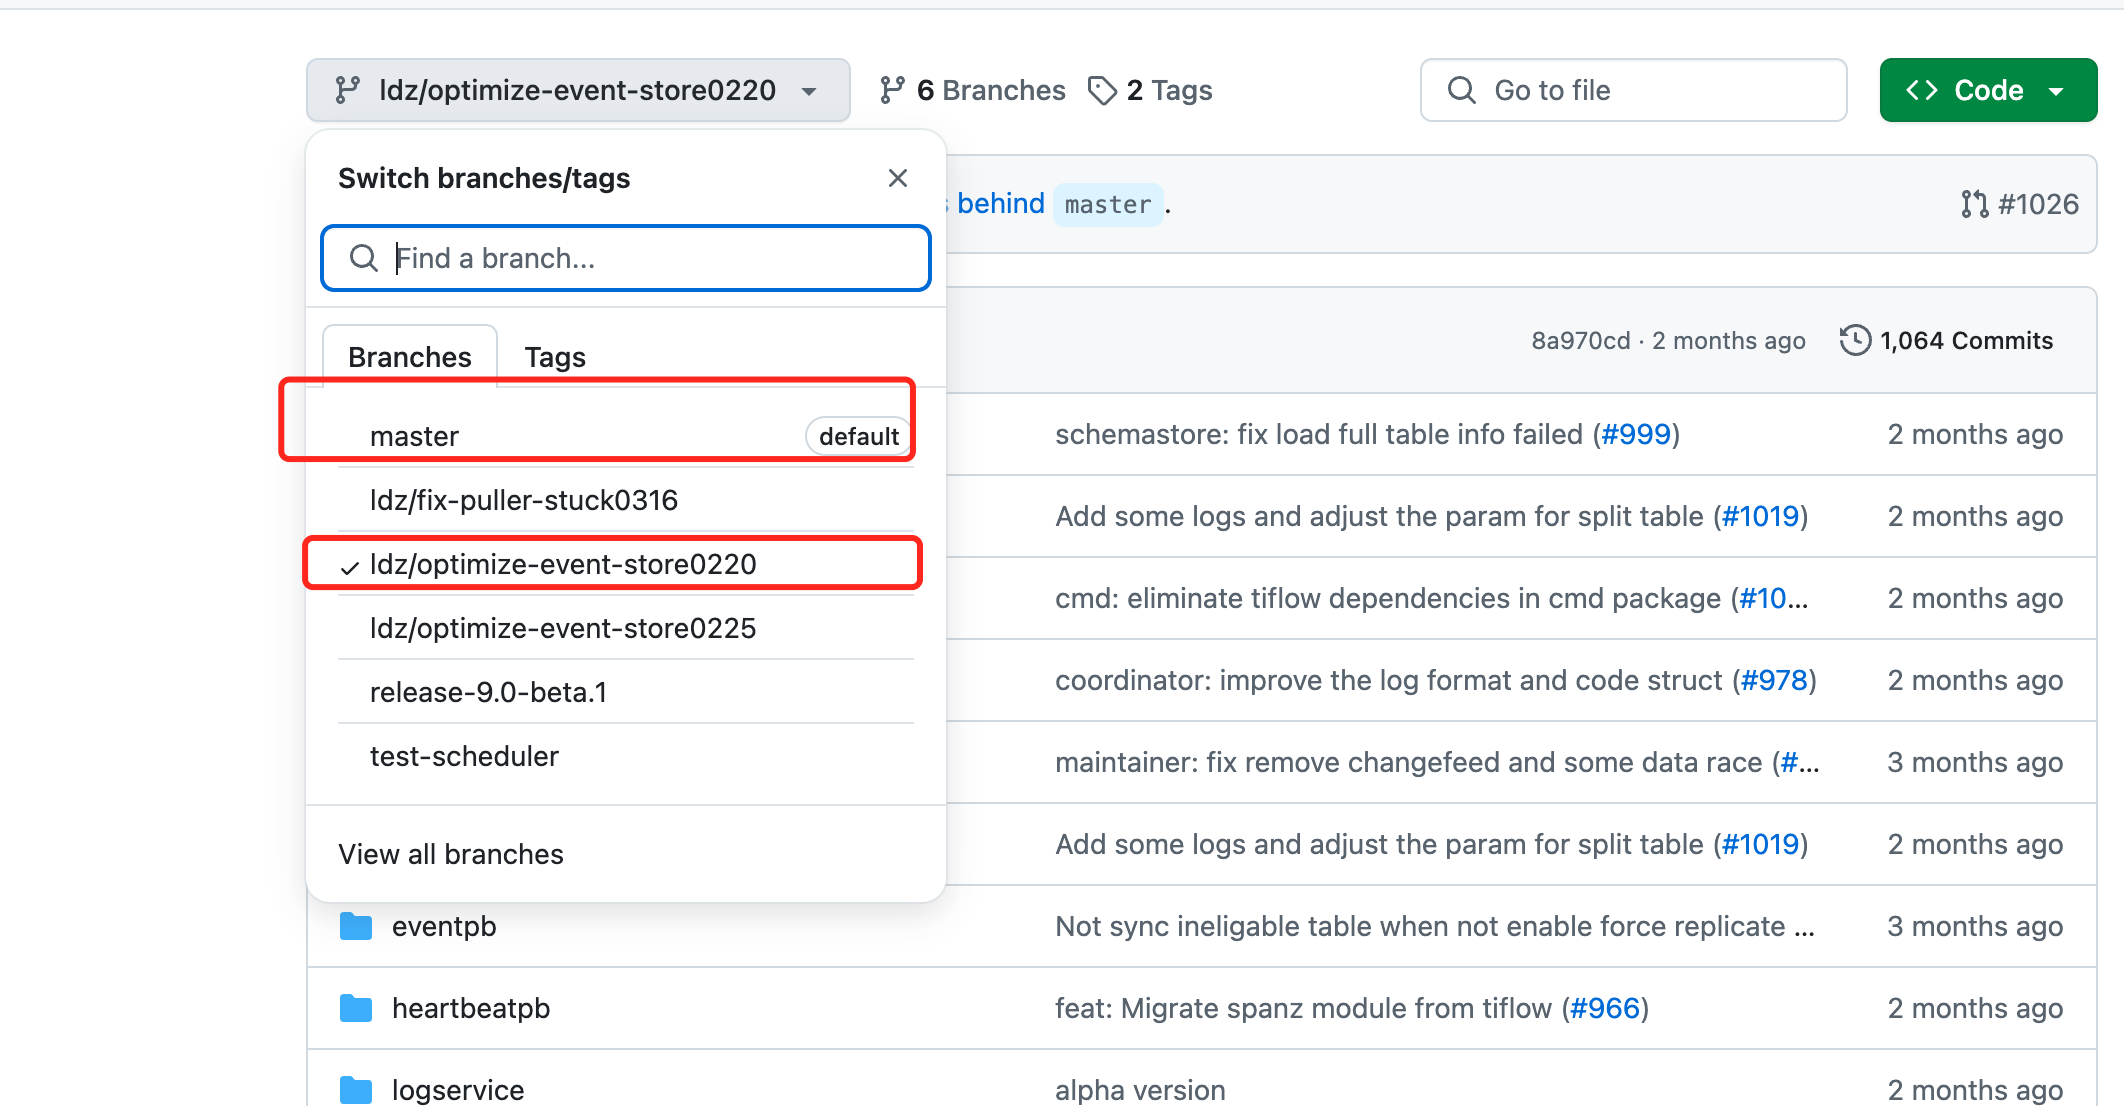Open issue link #978

(x=1774, y=680)
